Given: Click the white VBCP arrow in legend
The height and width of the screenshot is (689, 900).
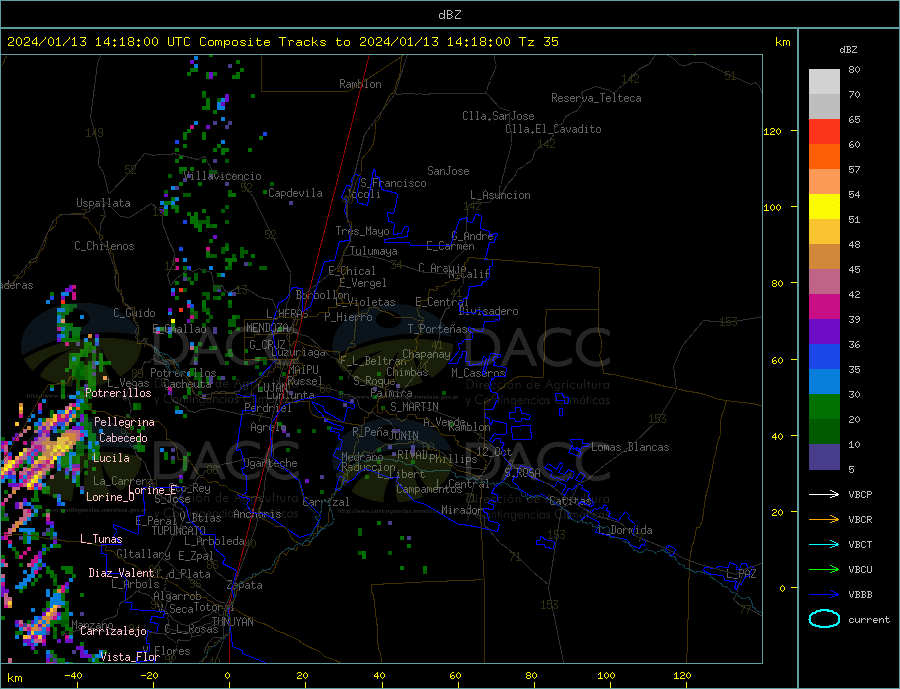Looking at the screenshot, I should click(x=824, y=494).
